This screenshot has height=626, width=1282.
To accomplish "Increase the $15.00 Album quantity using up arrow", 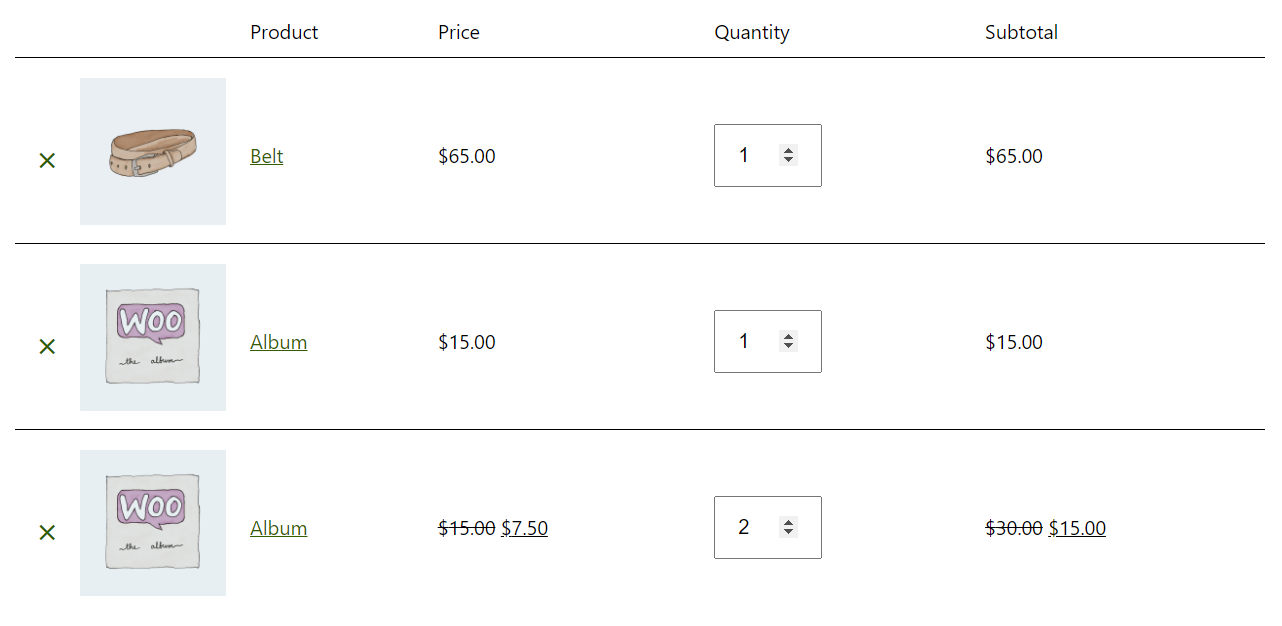I will 788,336.
